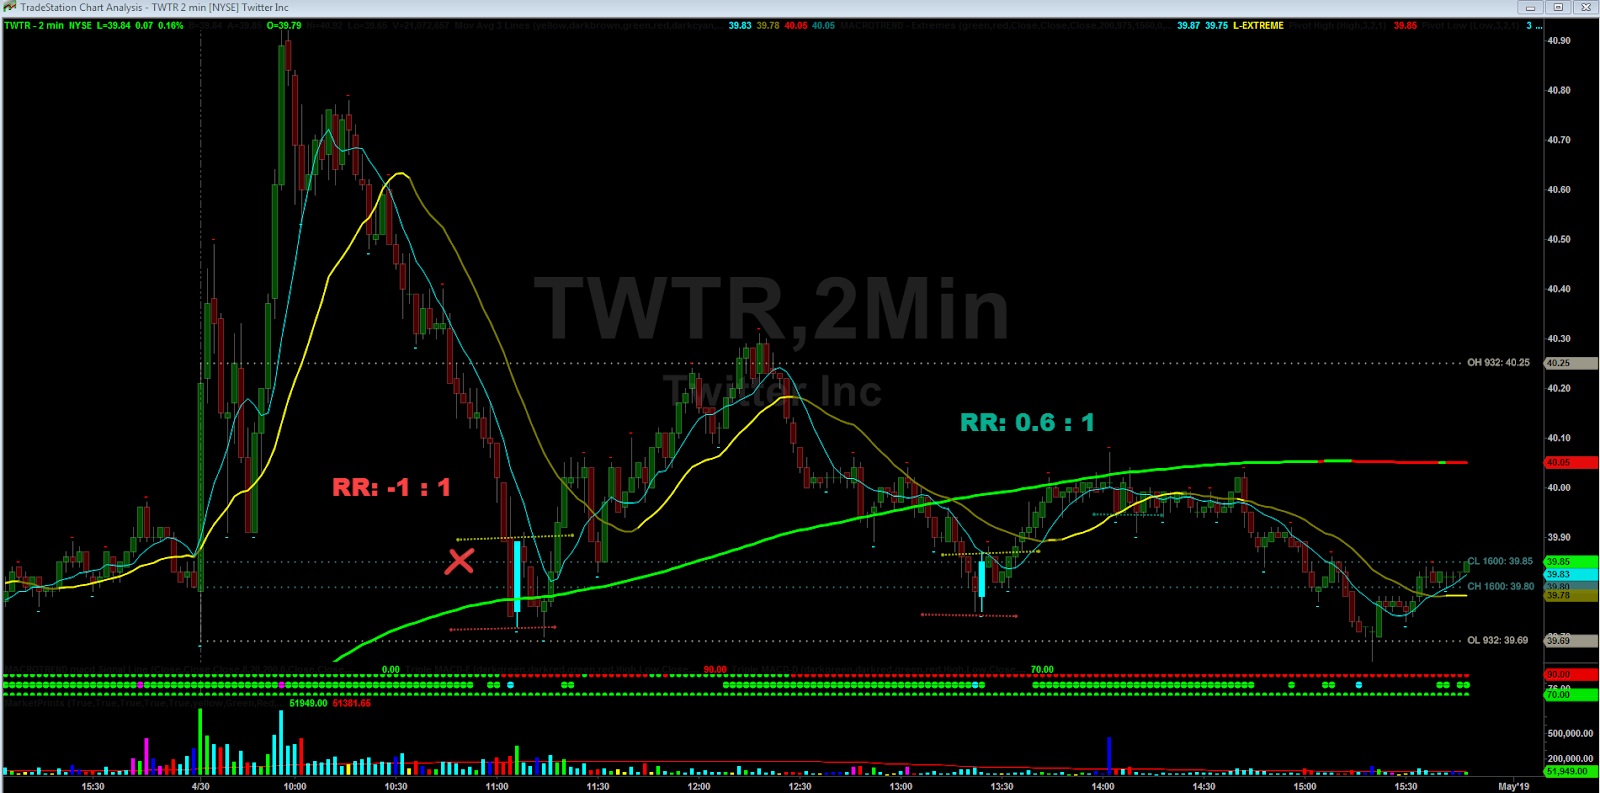Click the 4/30 date on time axis
The height and width of the screenshot is (793, 1600).
pos(201,786)
